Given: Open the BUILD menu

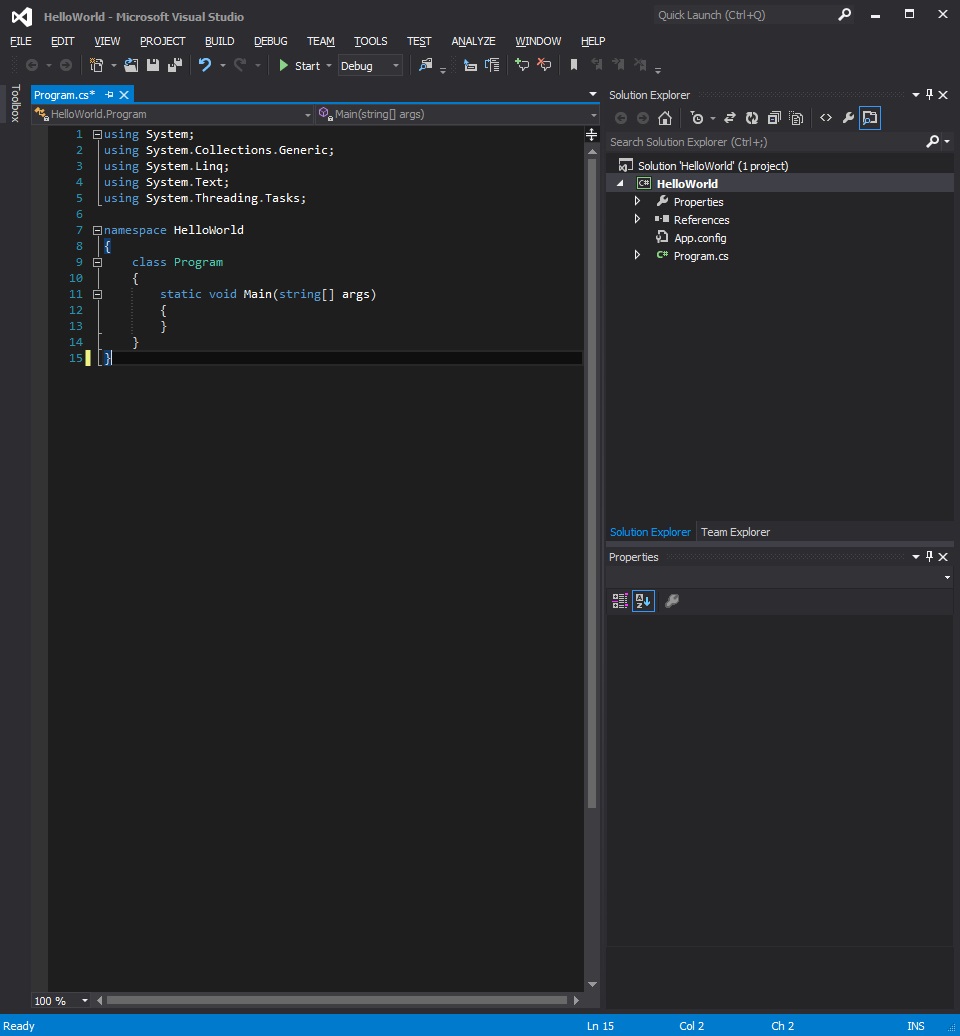Looking at the screenshot, I should coord(219,41).
